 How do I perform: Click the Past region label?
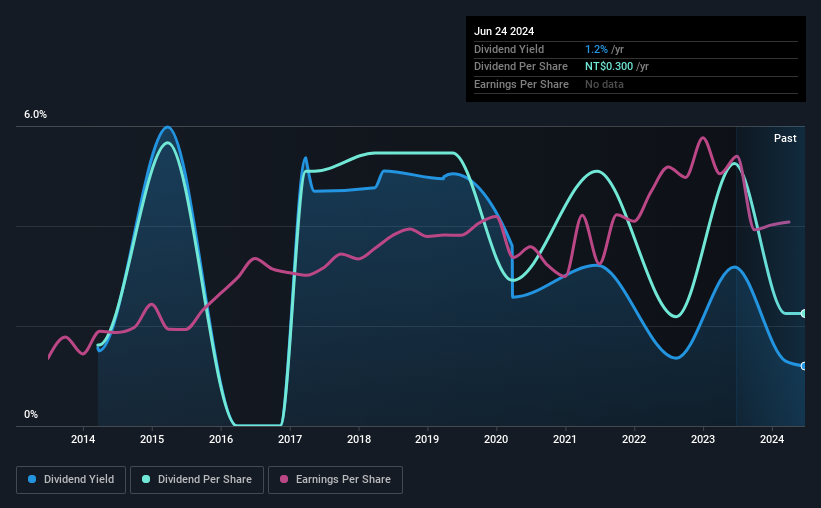pos(785,138)
